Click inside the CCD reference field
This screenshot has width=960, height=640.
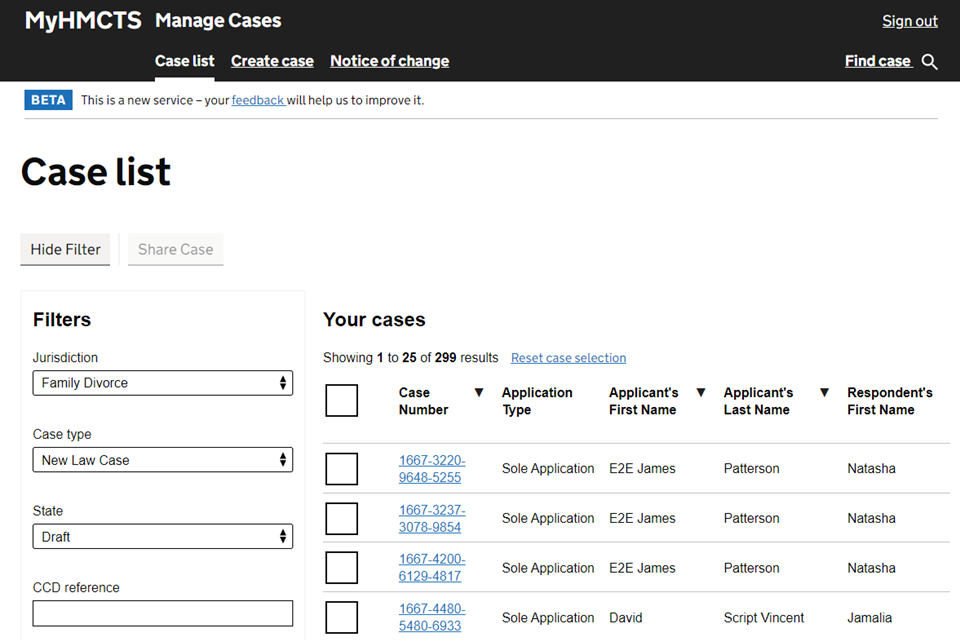pos(163,613)
